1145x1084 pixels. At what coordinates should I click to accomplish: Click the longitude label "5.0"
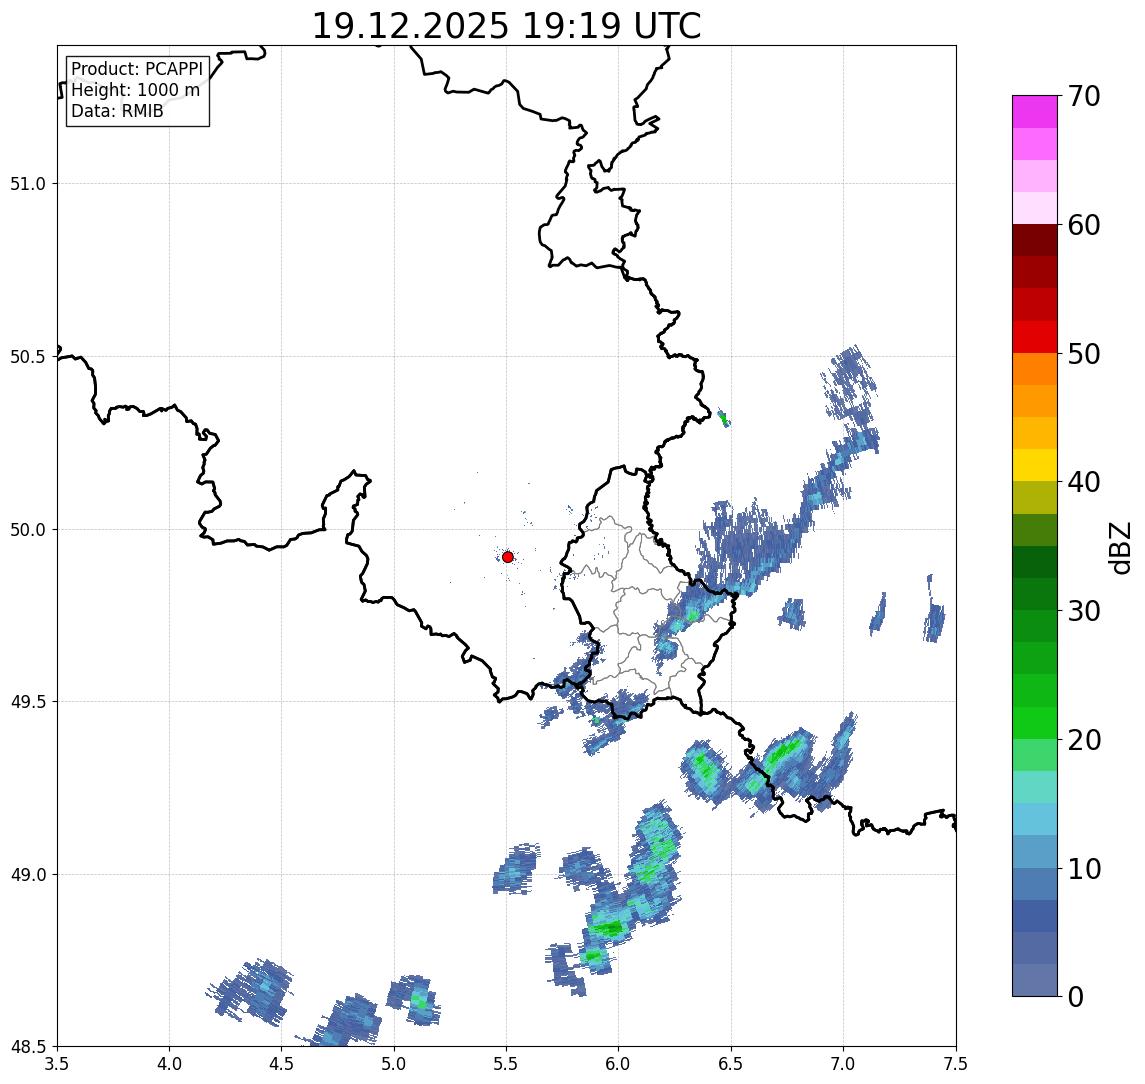394,1063
